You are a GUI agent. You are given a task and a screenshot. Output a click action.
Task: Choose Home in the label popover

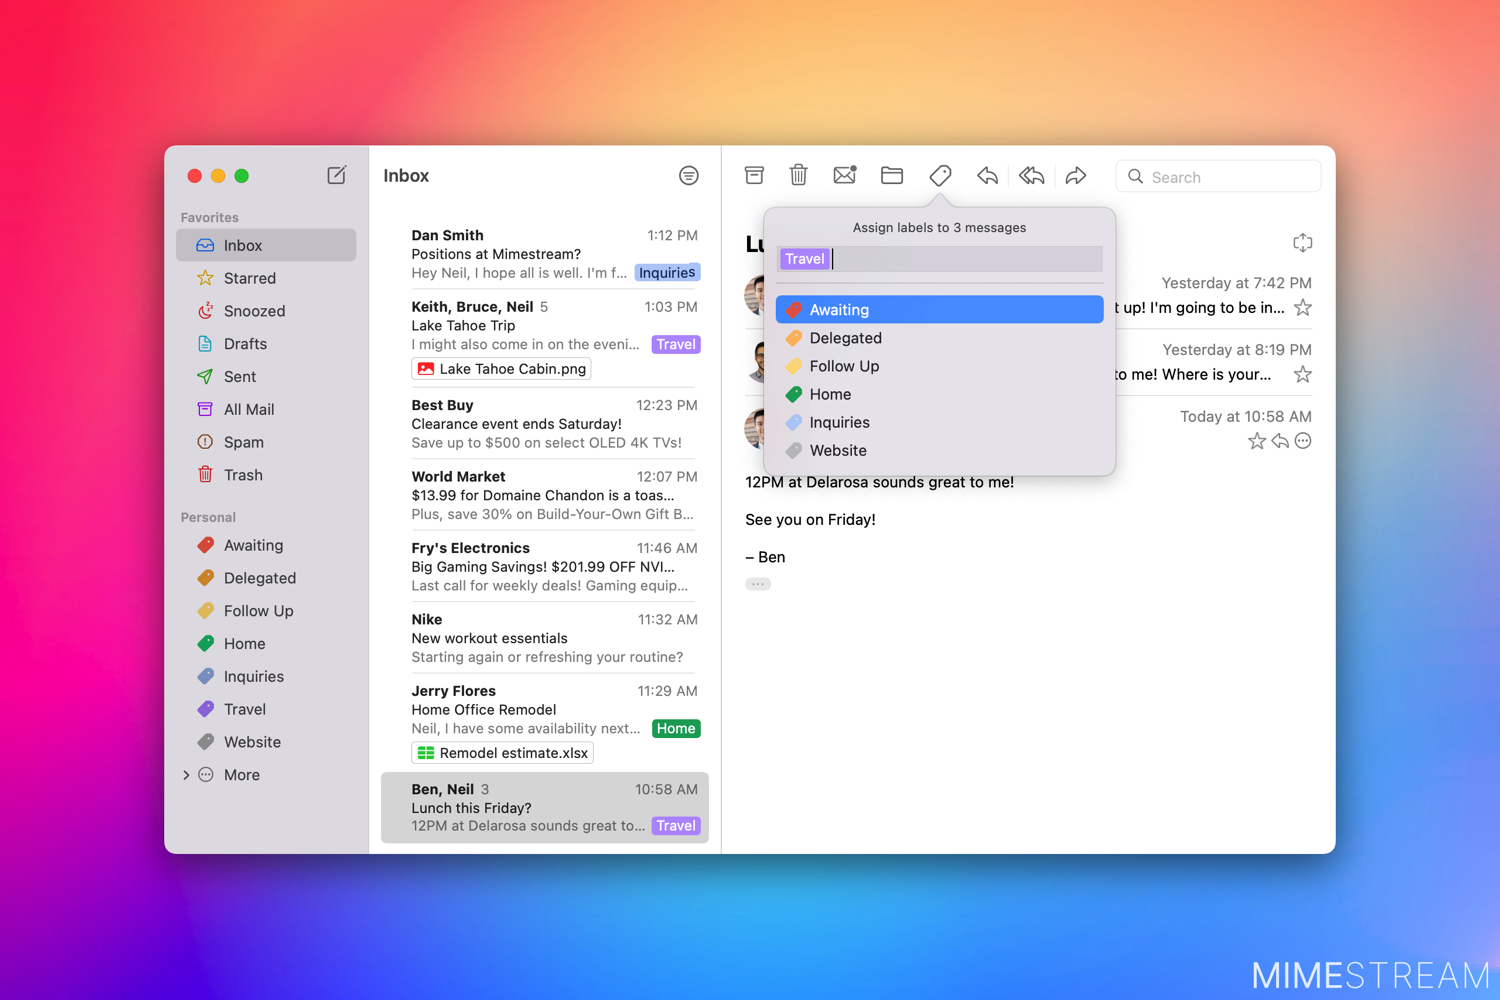point(940,394)
